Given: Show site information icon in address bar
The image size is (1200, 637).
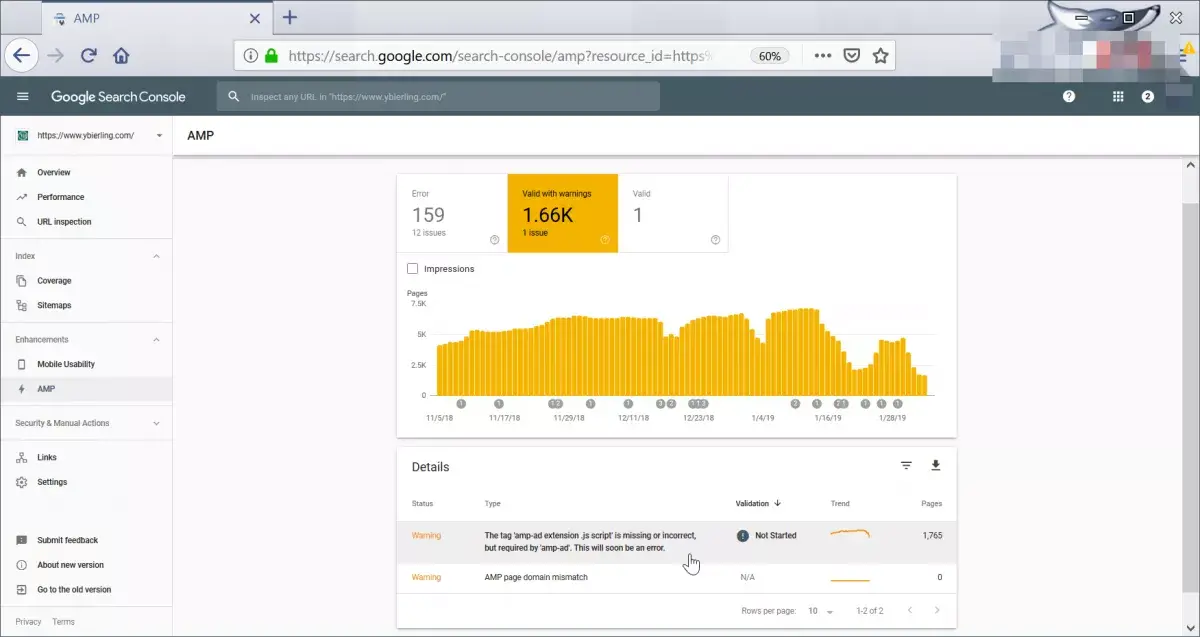Looking at the screenshot, I should click(250, 56).
